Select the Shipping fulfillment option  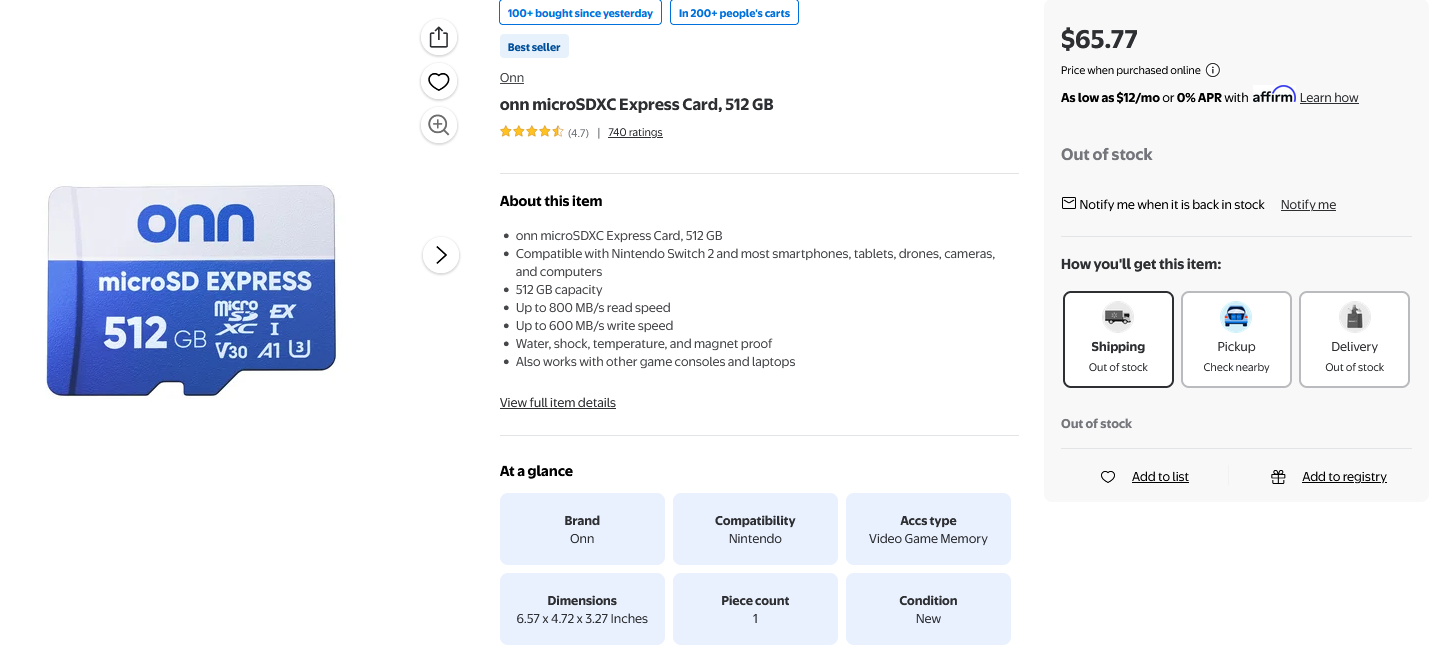tap(1118, 339)
